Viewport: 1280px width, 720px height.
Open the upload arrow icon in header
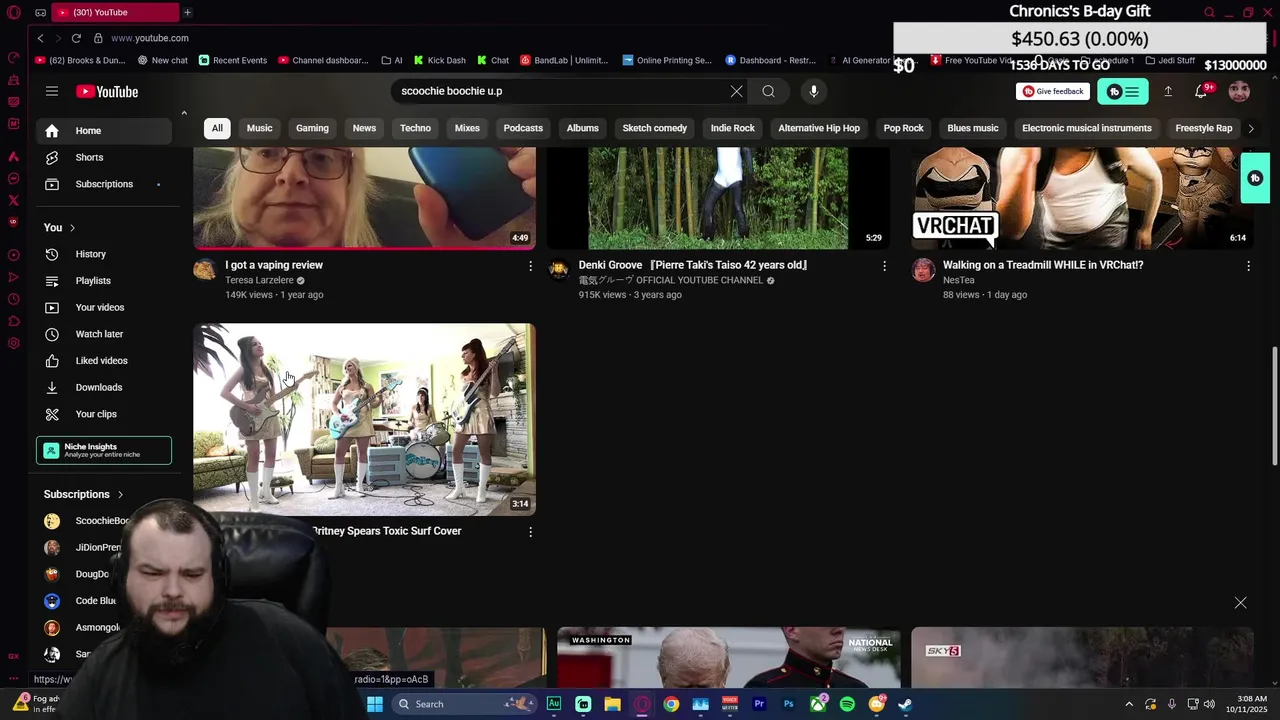click(1167, 91)
